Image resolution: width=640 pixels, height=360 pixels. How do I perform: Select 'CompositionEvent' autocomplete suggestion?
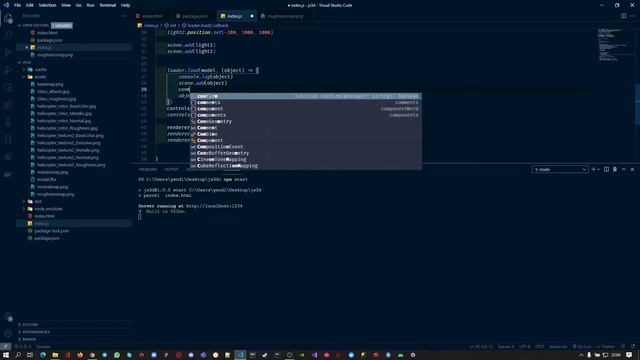(x=305, y=147)
